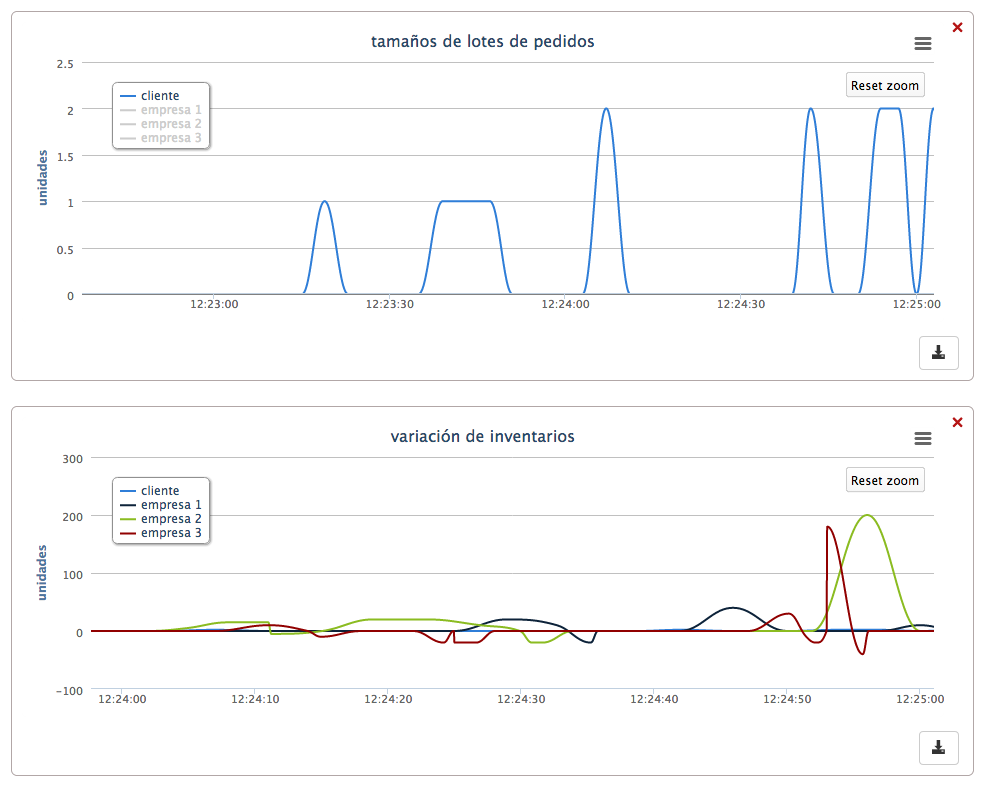The image size is (983, 788).
Task: Click the 'variación de inventarios' chart title
Action: (x=482, y=437)
